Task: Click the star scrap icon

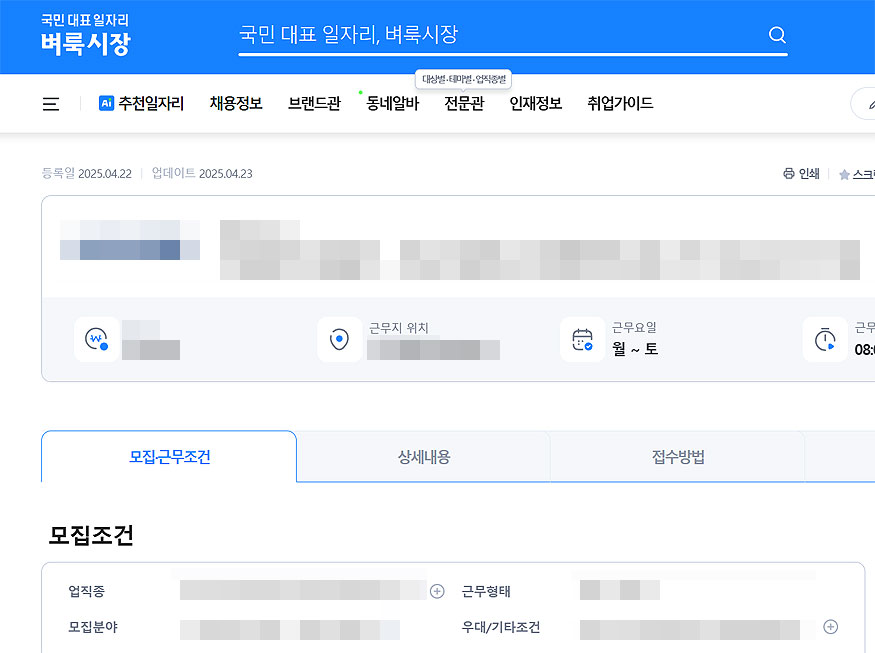Action: [x=844, y=175]
